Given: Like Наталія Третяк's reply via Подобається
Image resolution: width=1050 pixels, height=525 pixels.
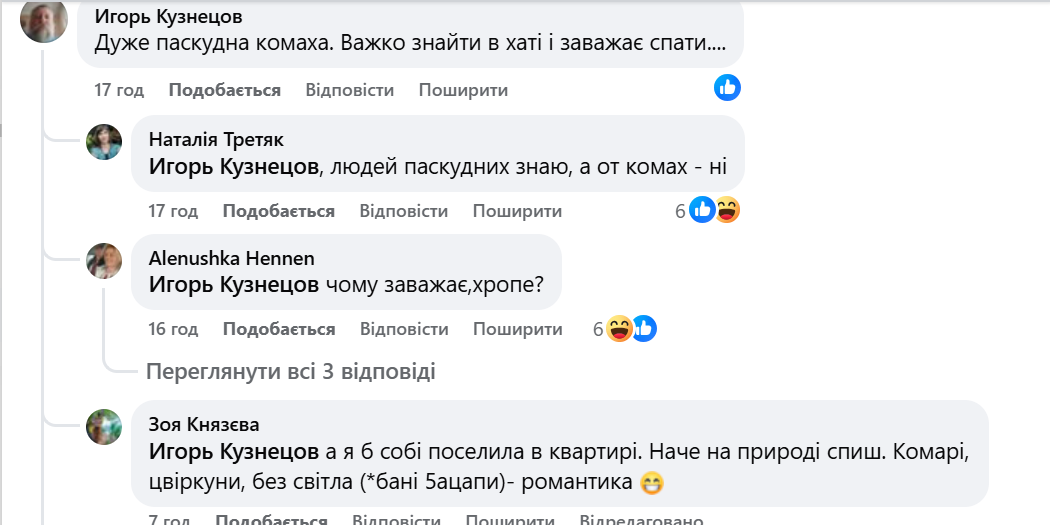Looking at the screenshot, I should click(279, 211).
